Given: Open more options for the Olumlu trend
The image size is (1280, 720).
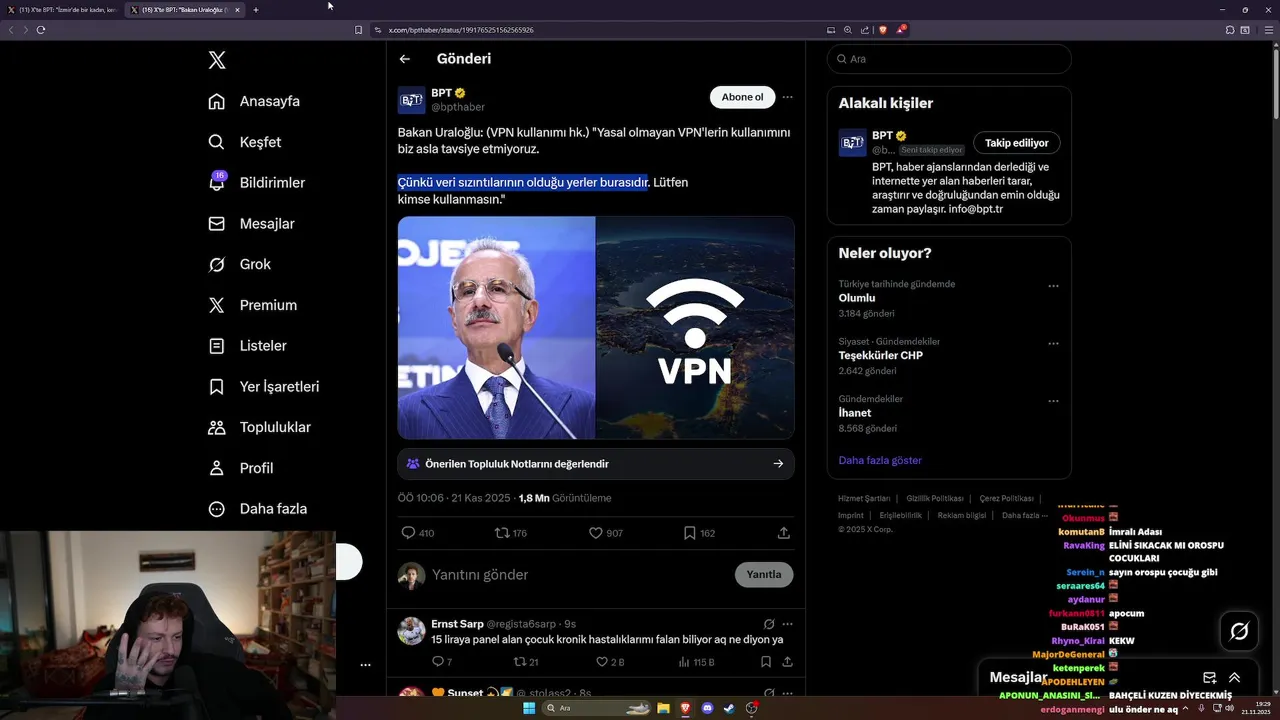Looking at the screenshot, I should (1053, 286).
